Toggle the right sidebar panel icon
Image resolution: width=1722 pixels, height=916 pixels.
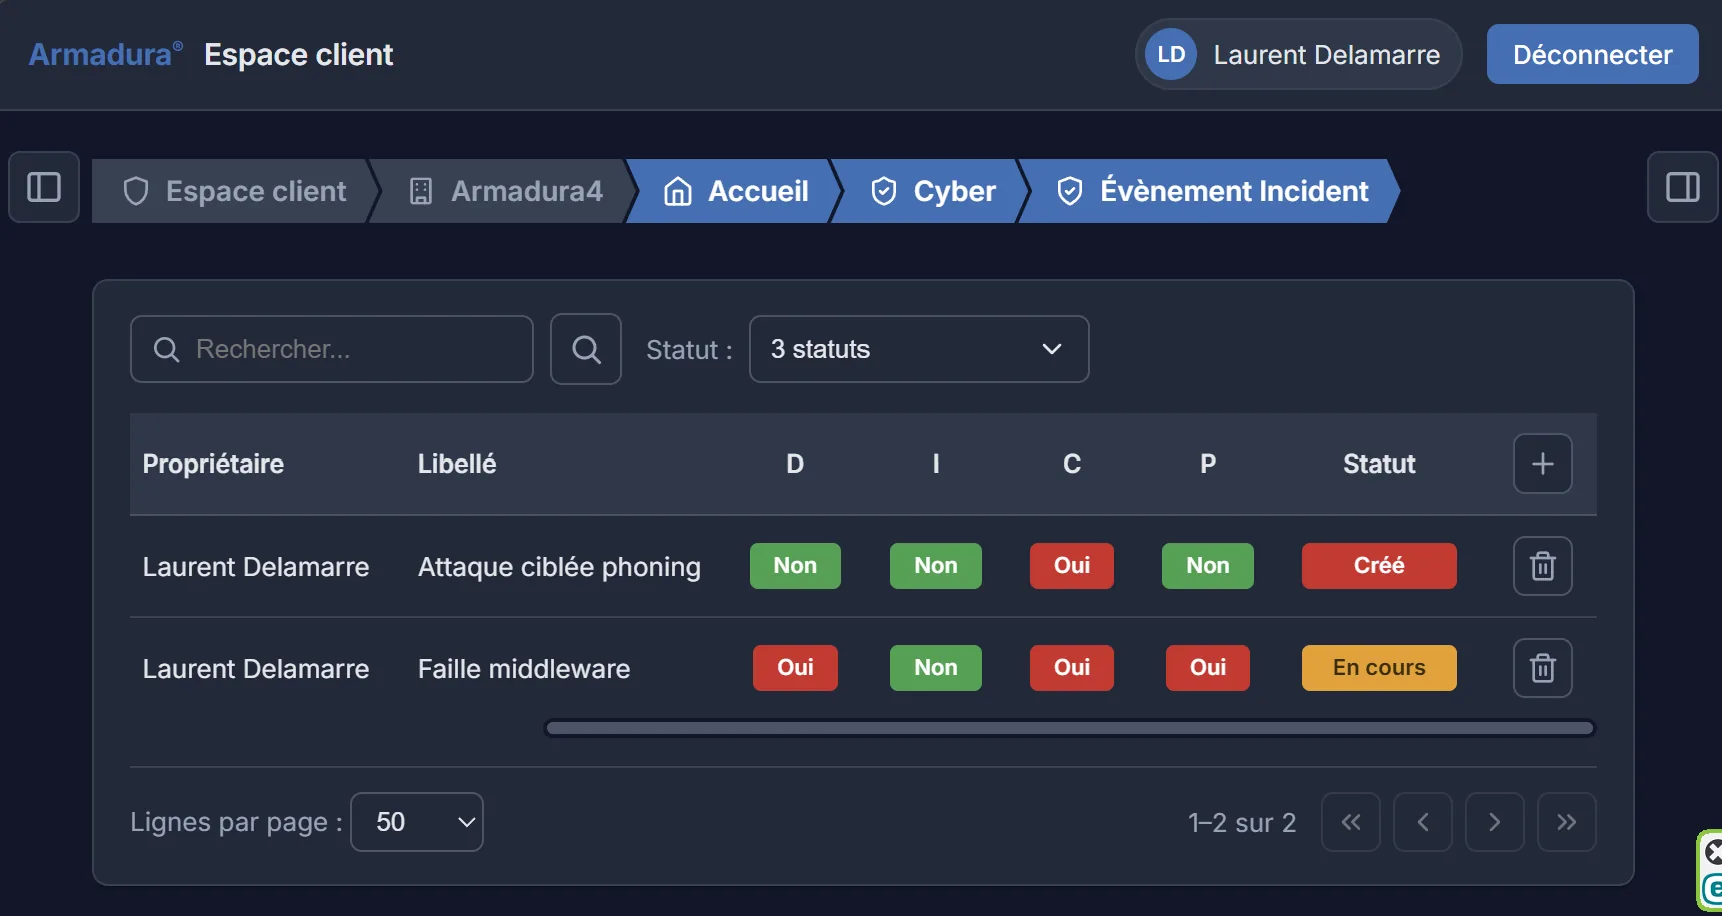1682,187
